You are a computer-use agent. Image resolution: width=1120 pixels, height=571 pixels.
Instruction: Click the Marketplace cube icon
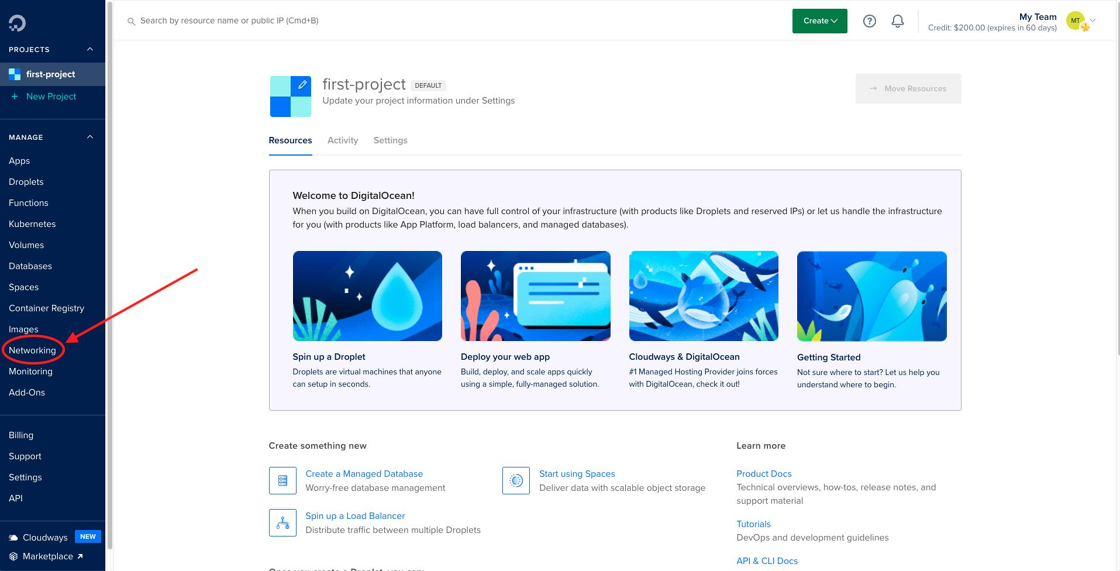[14, 556]
